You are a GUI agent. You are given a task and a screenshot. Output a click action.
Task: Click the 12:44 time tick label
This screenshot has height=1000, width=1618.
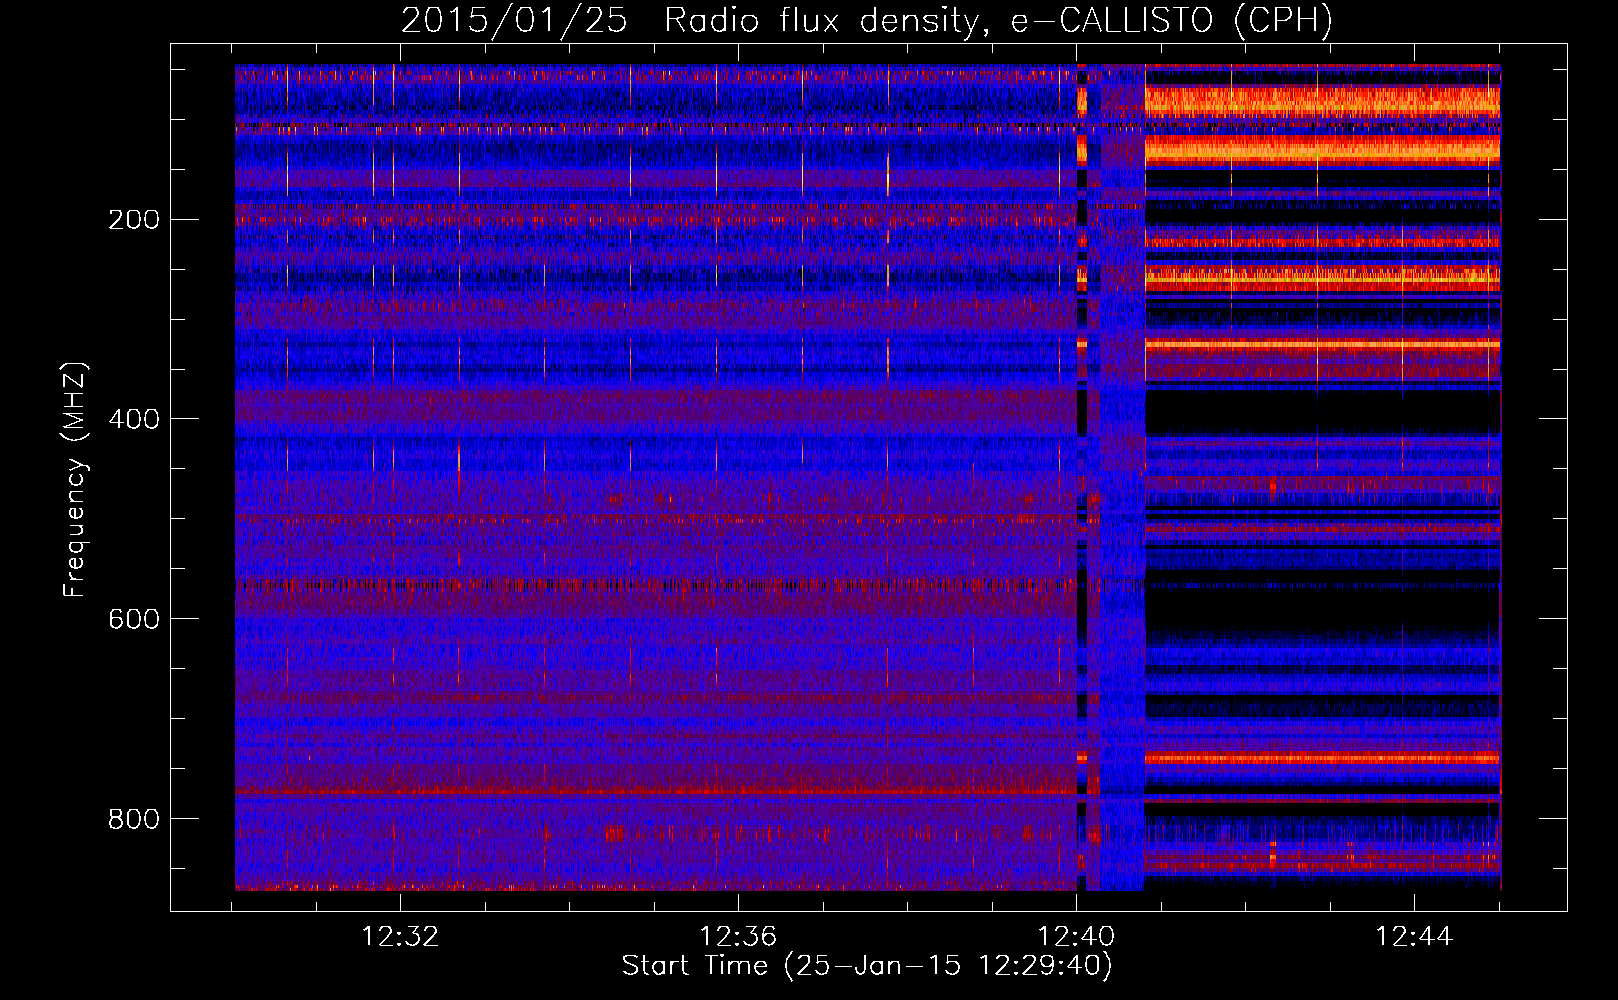(x=1414, y=937)
